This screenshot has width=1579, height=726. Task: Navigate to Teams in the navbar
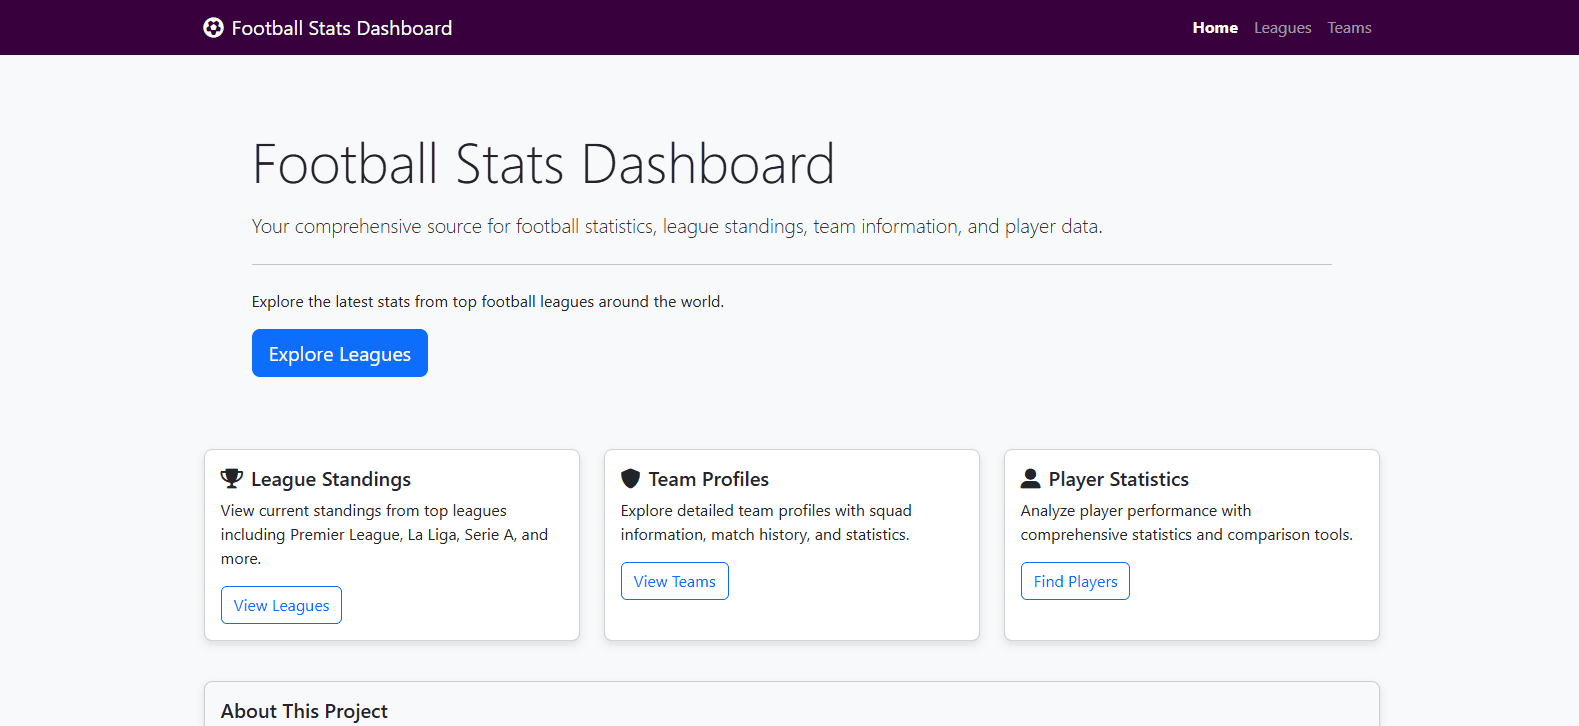coord(1349,27)
